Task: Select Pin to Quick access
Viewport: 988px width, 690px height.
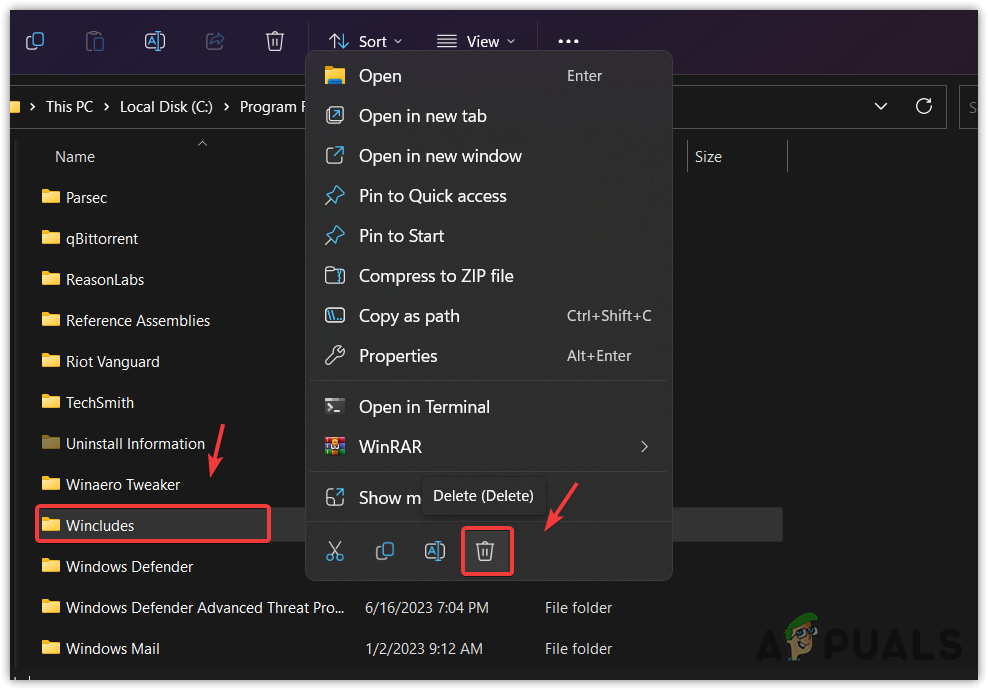Action: [488, 196]
